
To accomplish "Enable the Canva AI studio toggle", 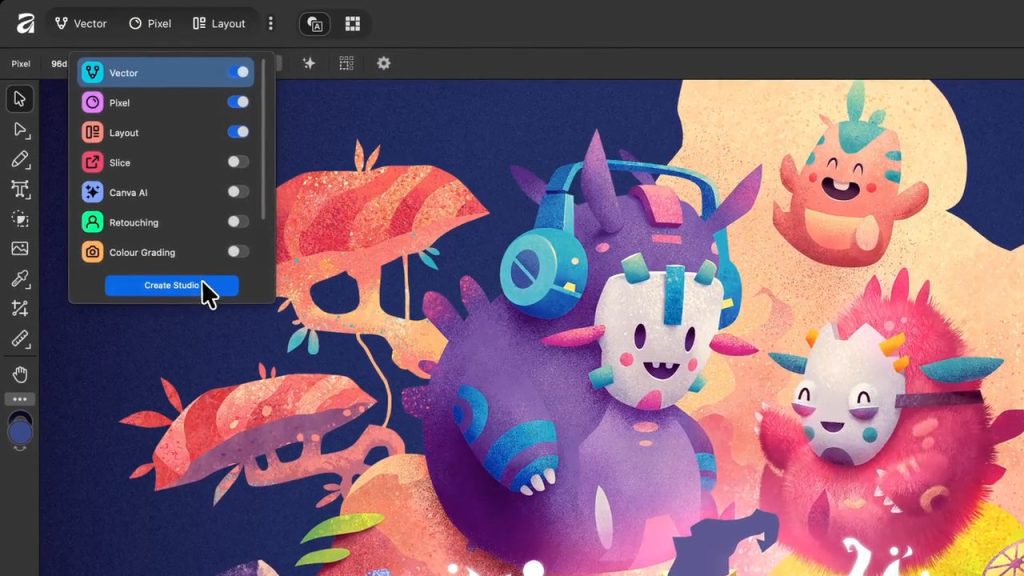I will [x=238, y=192].
